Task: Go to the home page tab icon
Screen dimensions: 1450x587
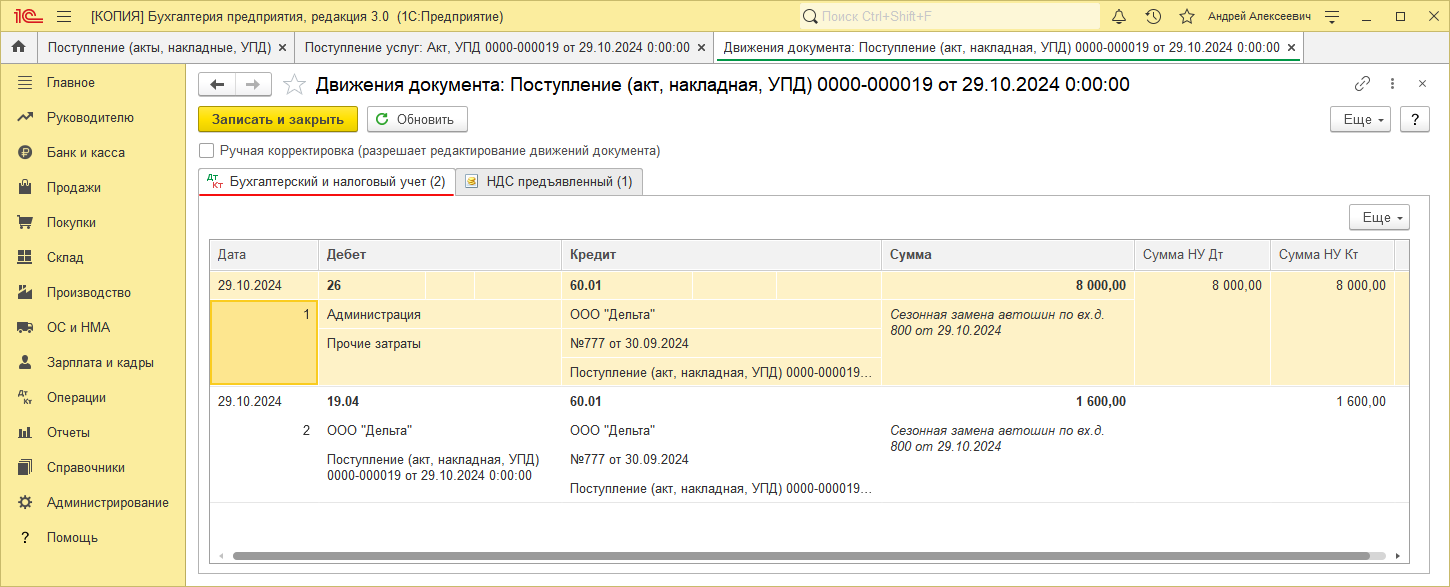Action: click(x=17, y=47)
